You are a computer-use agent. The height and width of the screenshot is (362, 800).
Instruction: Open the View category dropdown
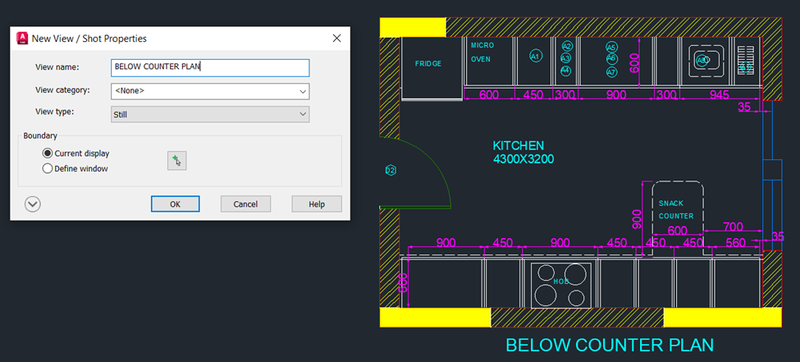(210, 91)
